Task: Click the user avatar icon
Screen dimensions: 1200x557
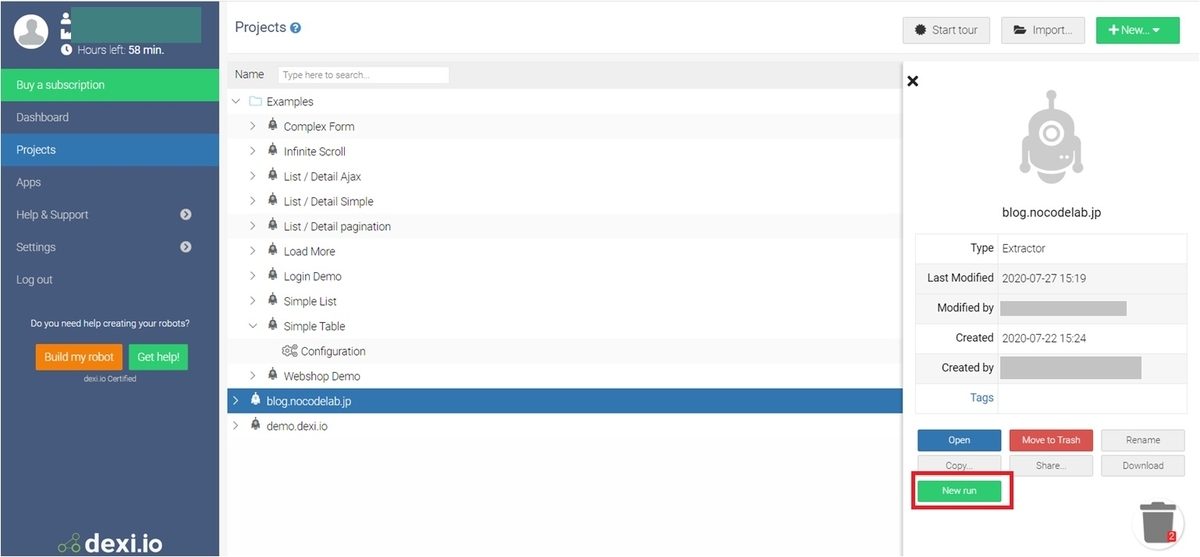Action: point(32,31)
